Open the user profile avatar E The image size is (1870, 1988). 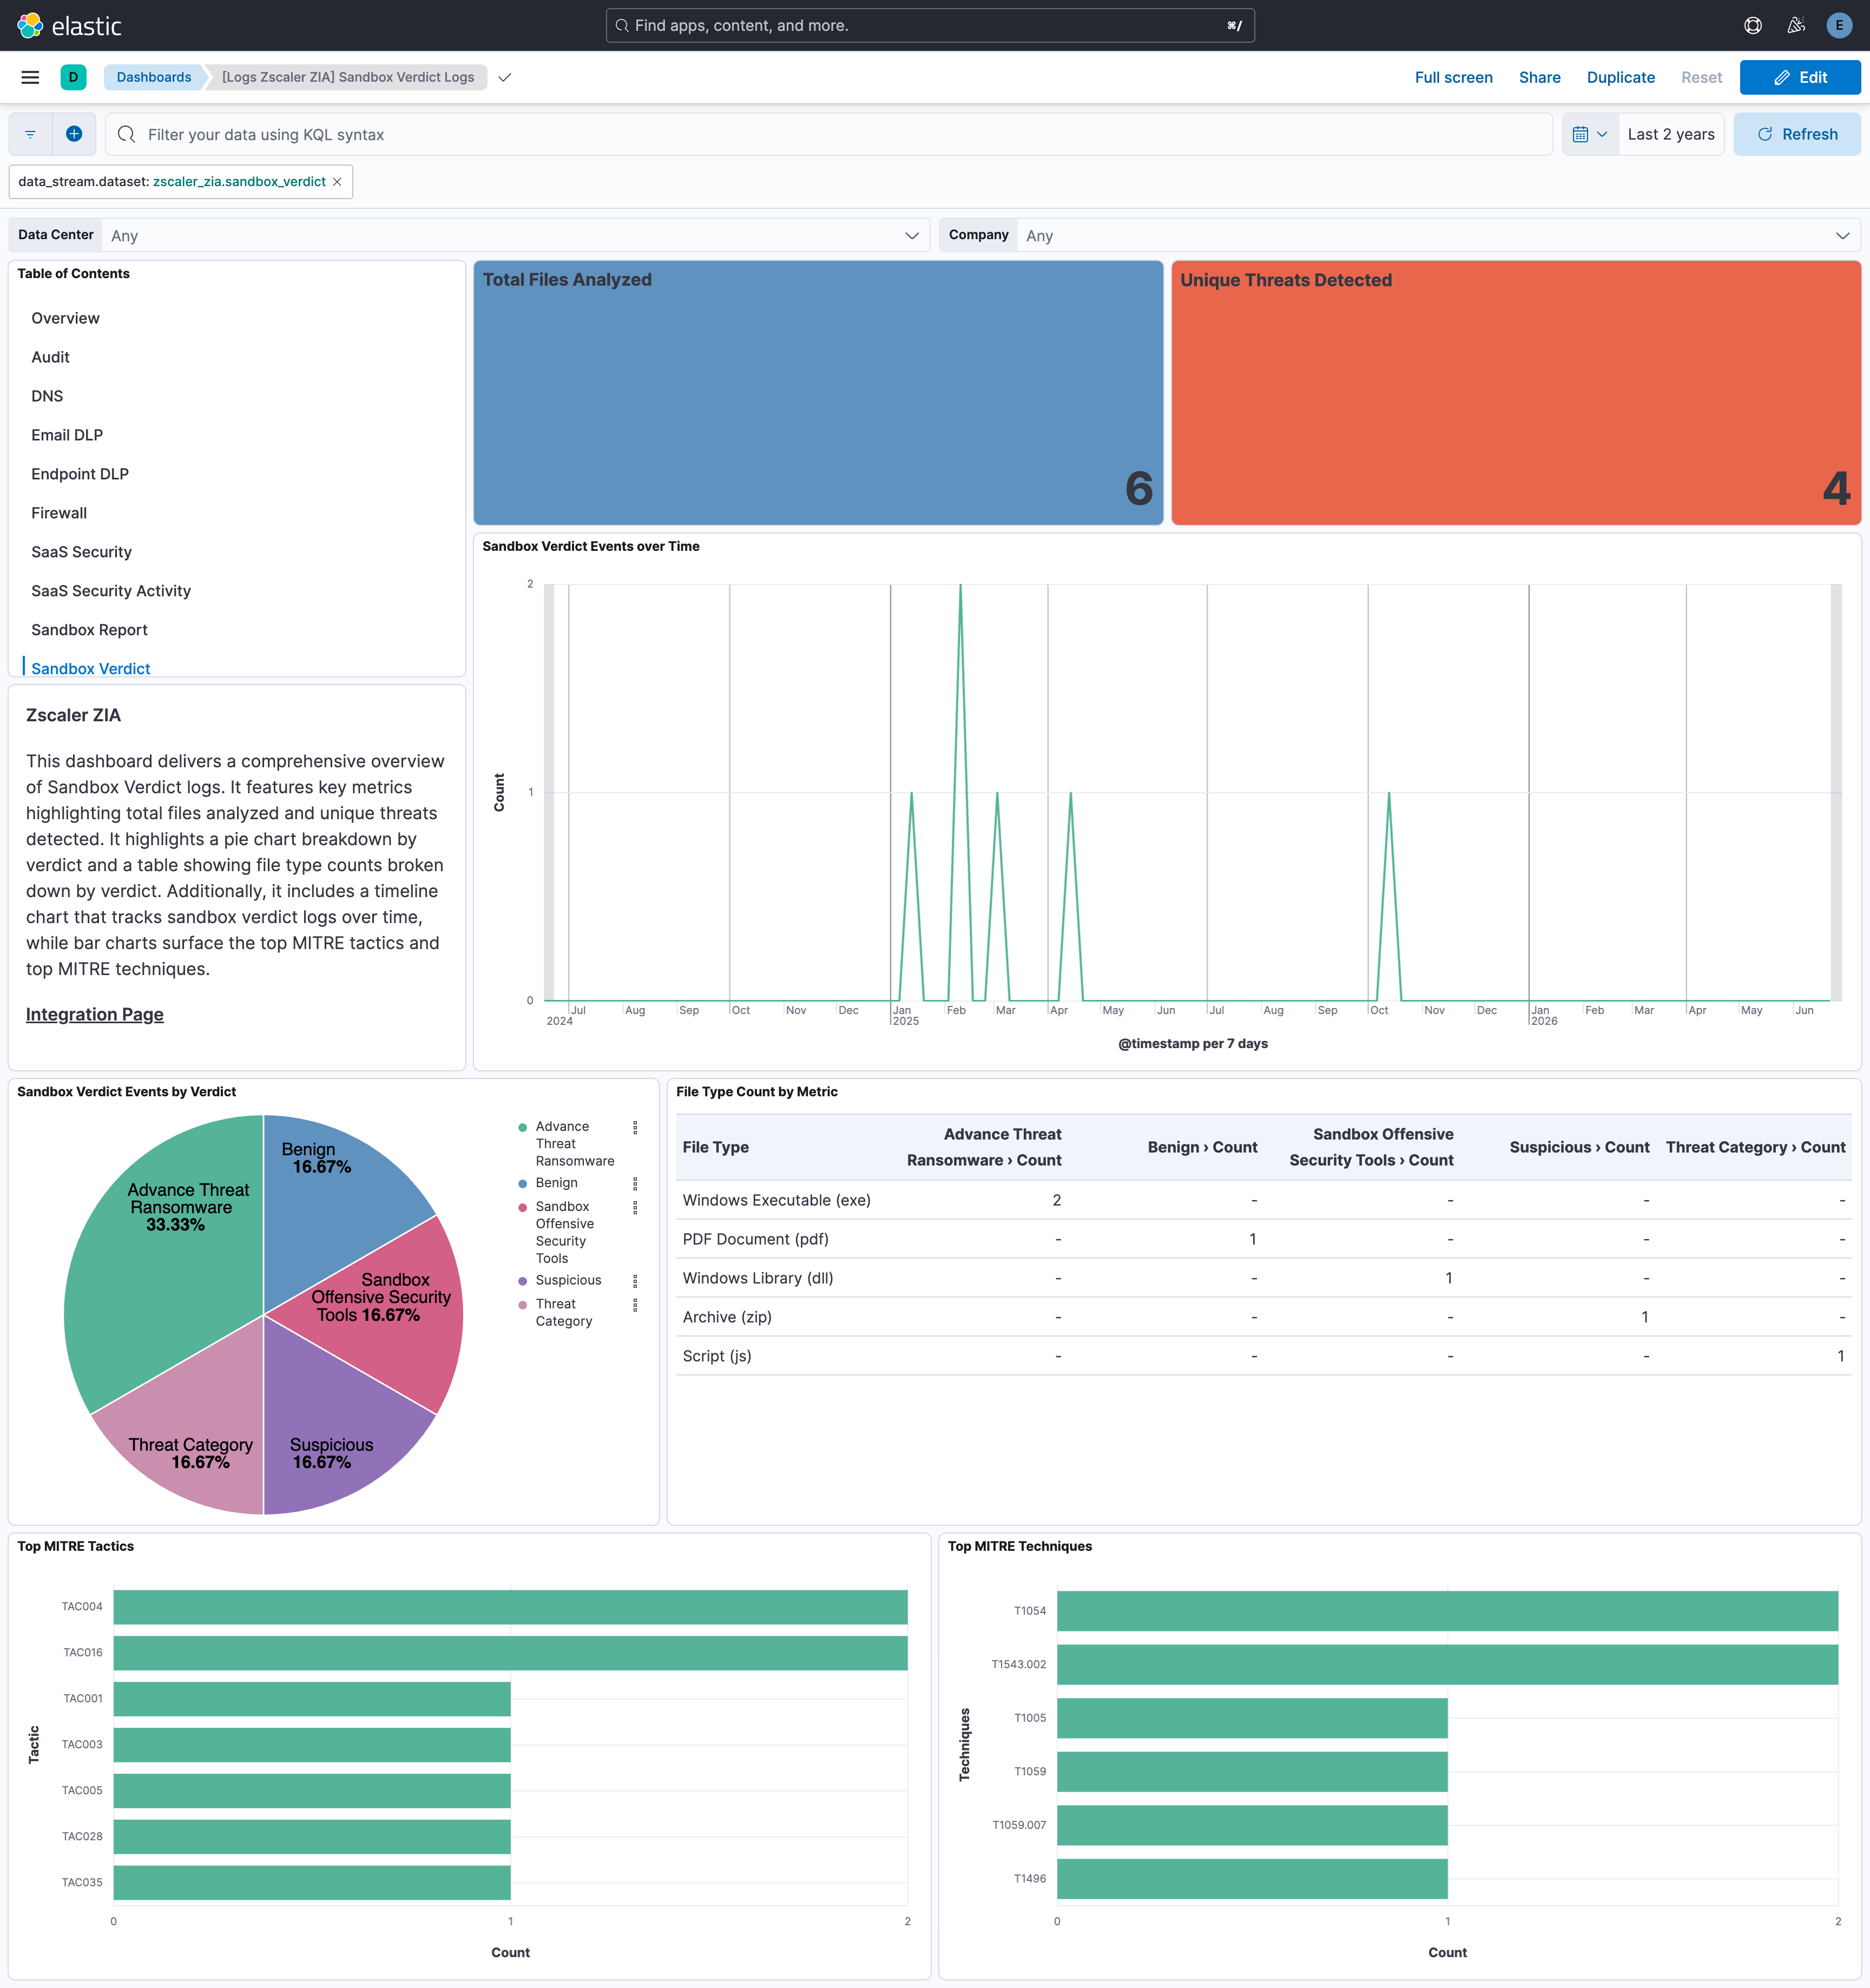click(1838, 26)
